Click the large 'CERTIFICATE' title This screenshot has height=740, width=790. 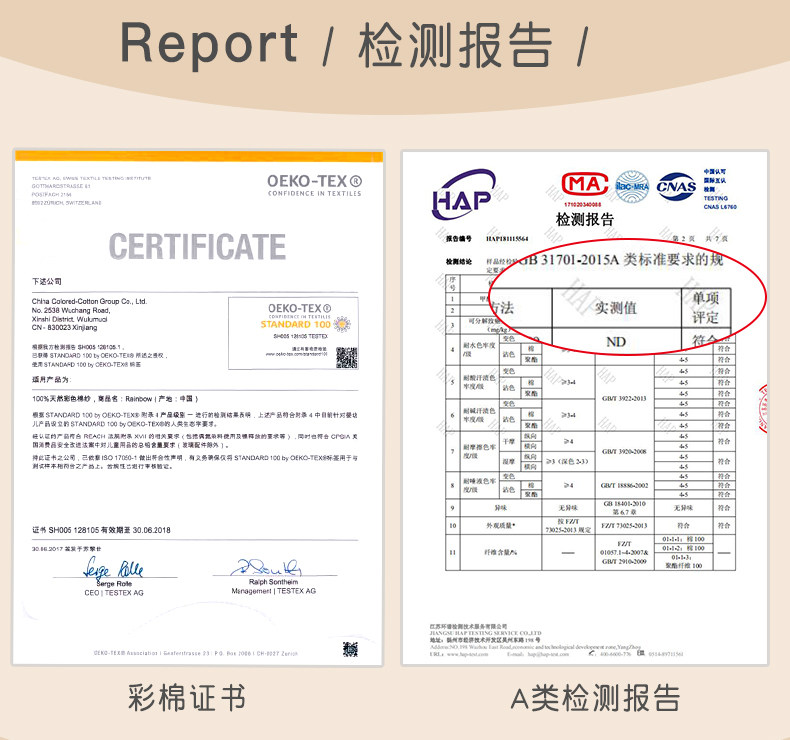tap(198, 246)
